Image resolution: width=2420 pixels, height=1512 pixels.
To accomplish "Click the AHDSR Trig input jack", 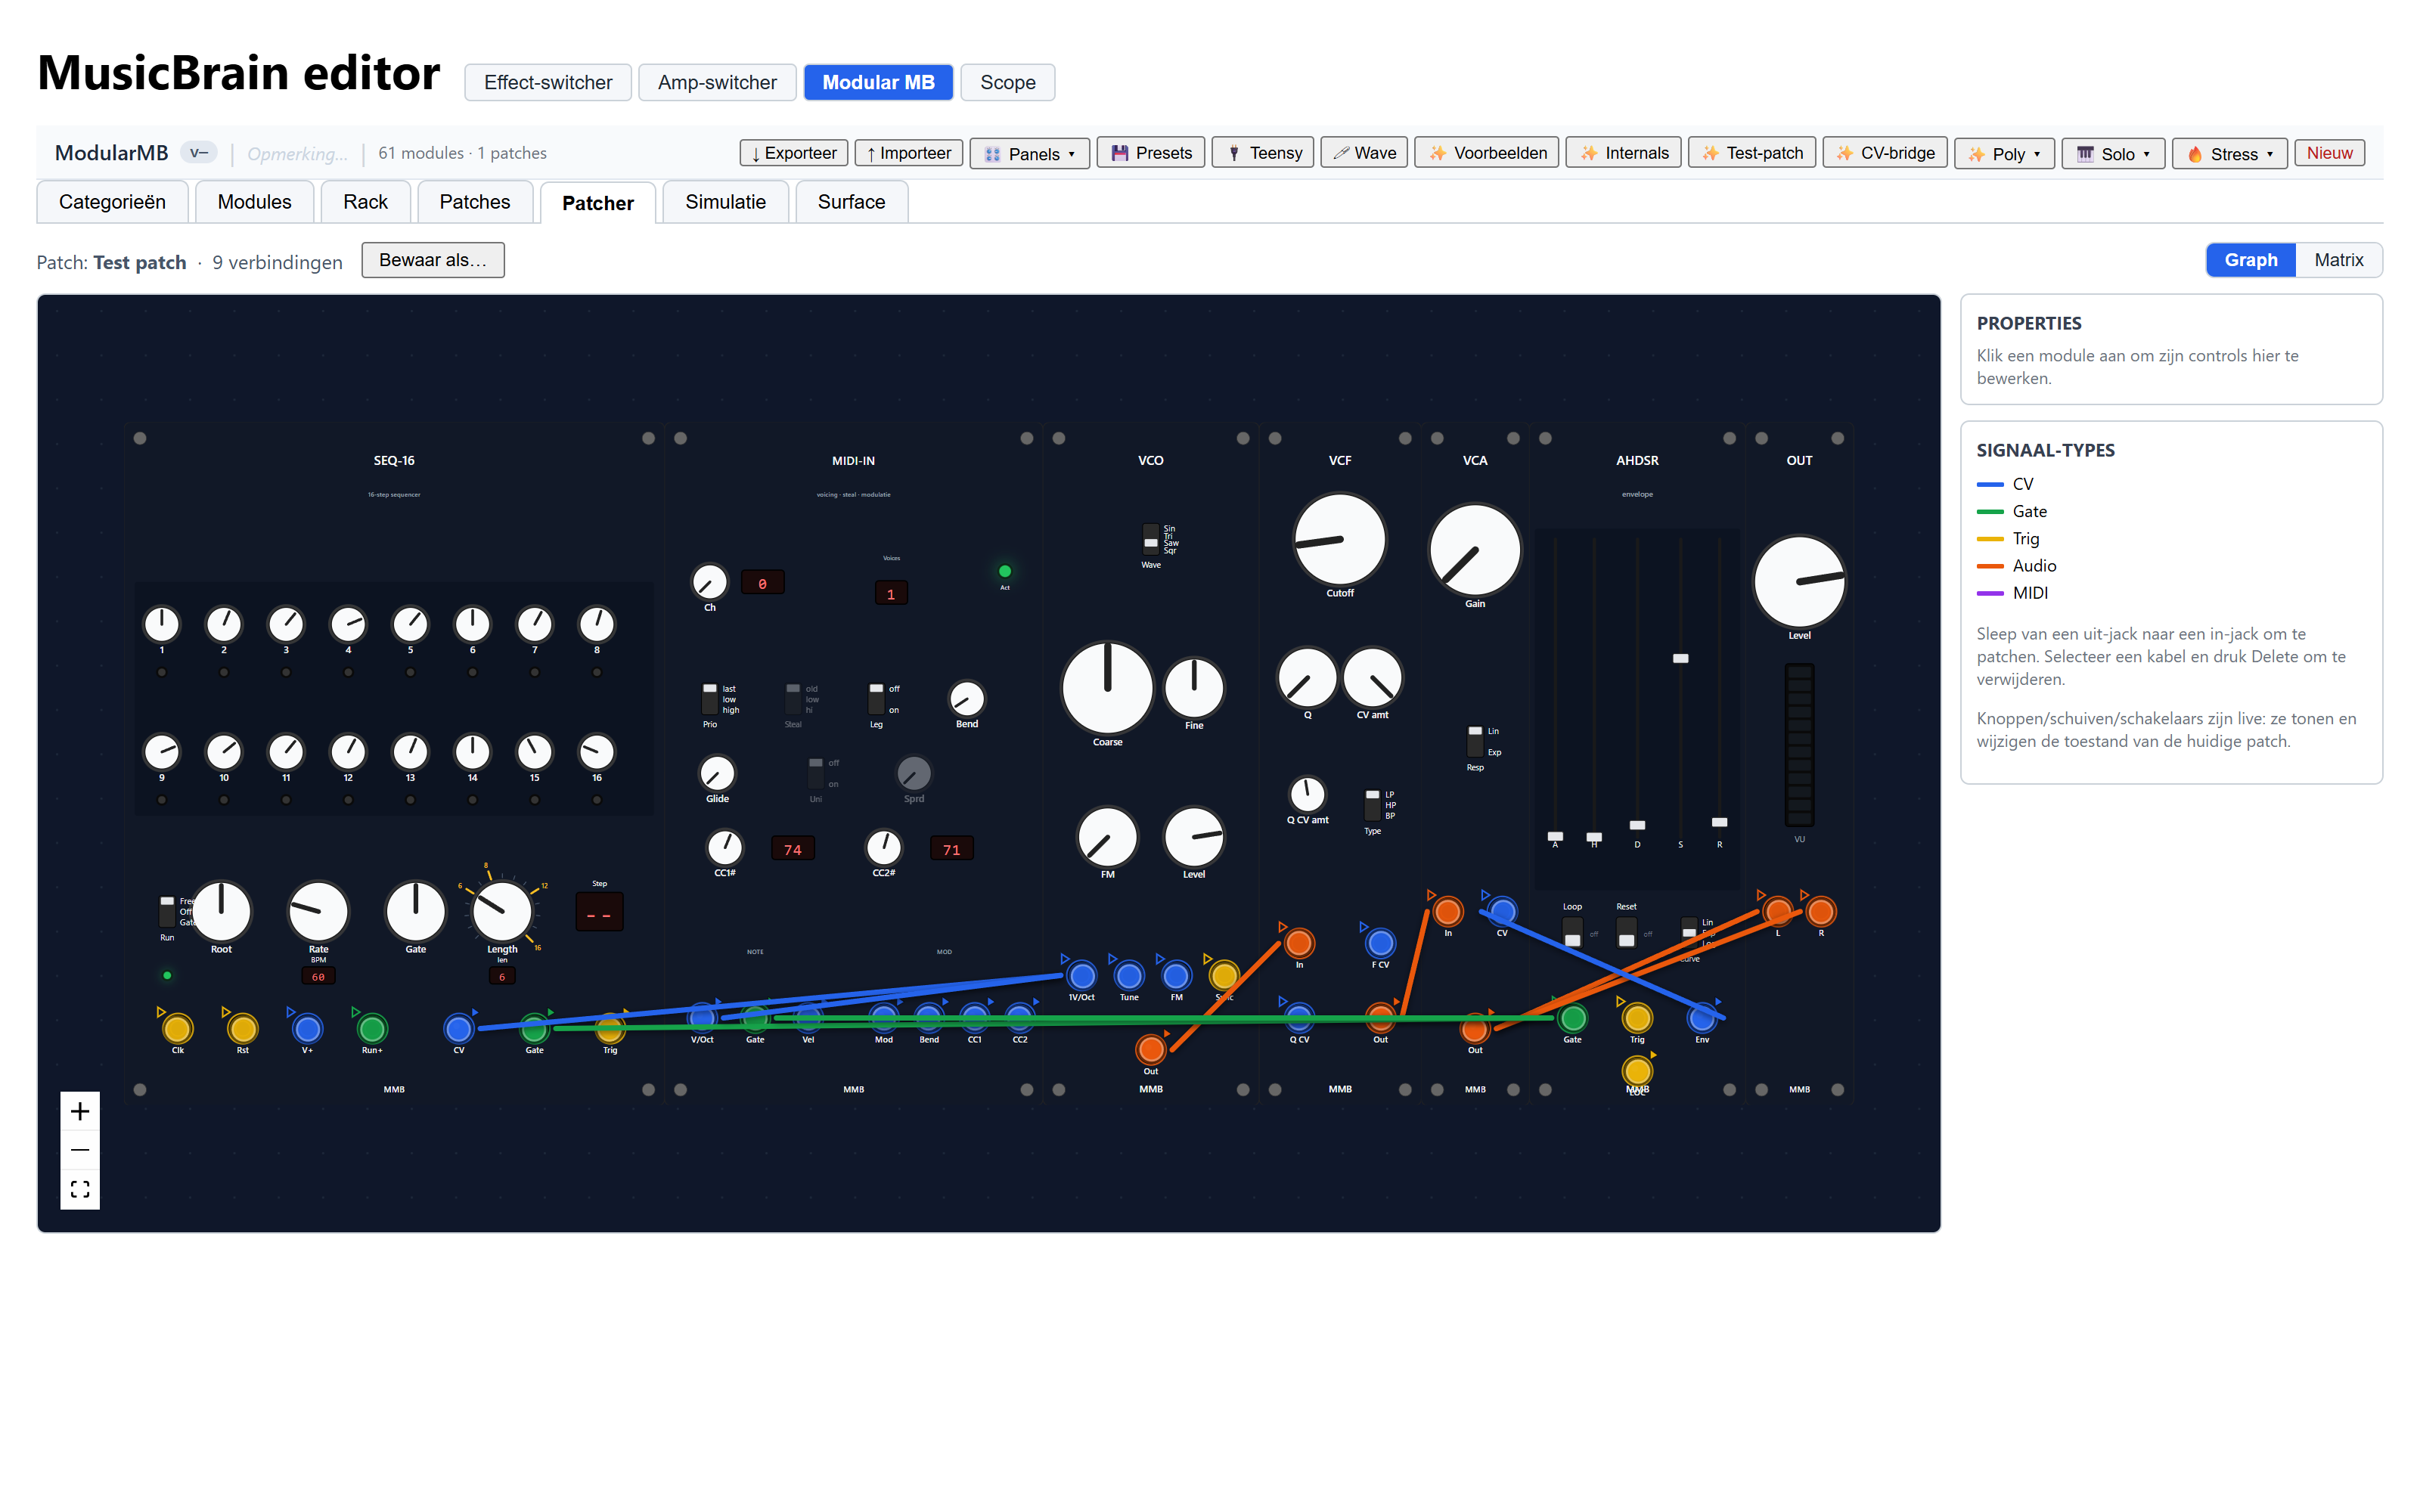I will coord(1637,1018).
